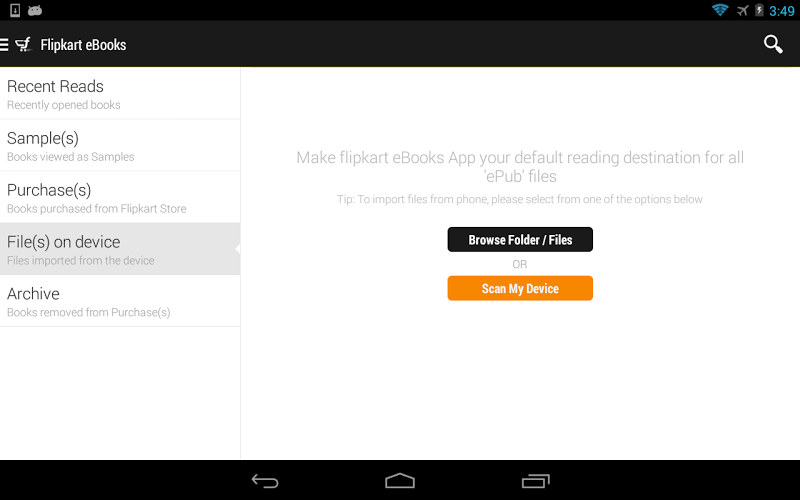Viewport: 800px width, 500px height.
Task: Click the Scan My Device button
Action: pos(520,288)
